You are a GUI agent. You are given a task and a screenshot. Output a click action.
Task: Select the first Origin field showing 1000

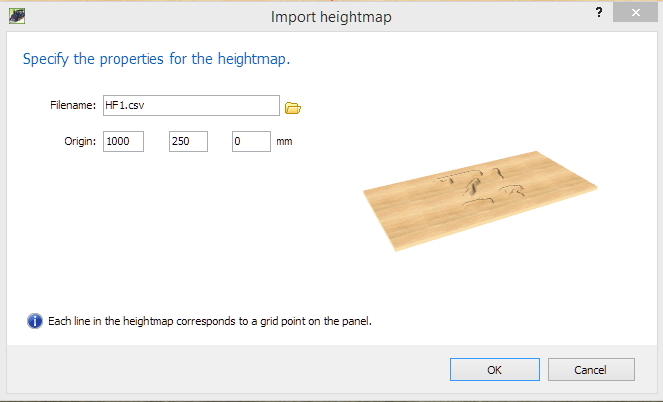[x=123, y=141]
